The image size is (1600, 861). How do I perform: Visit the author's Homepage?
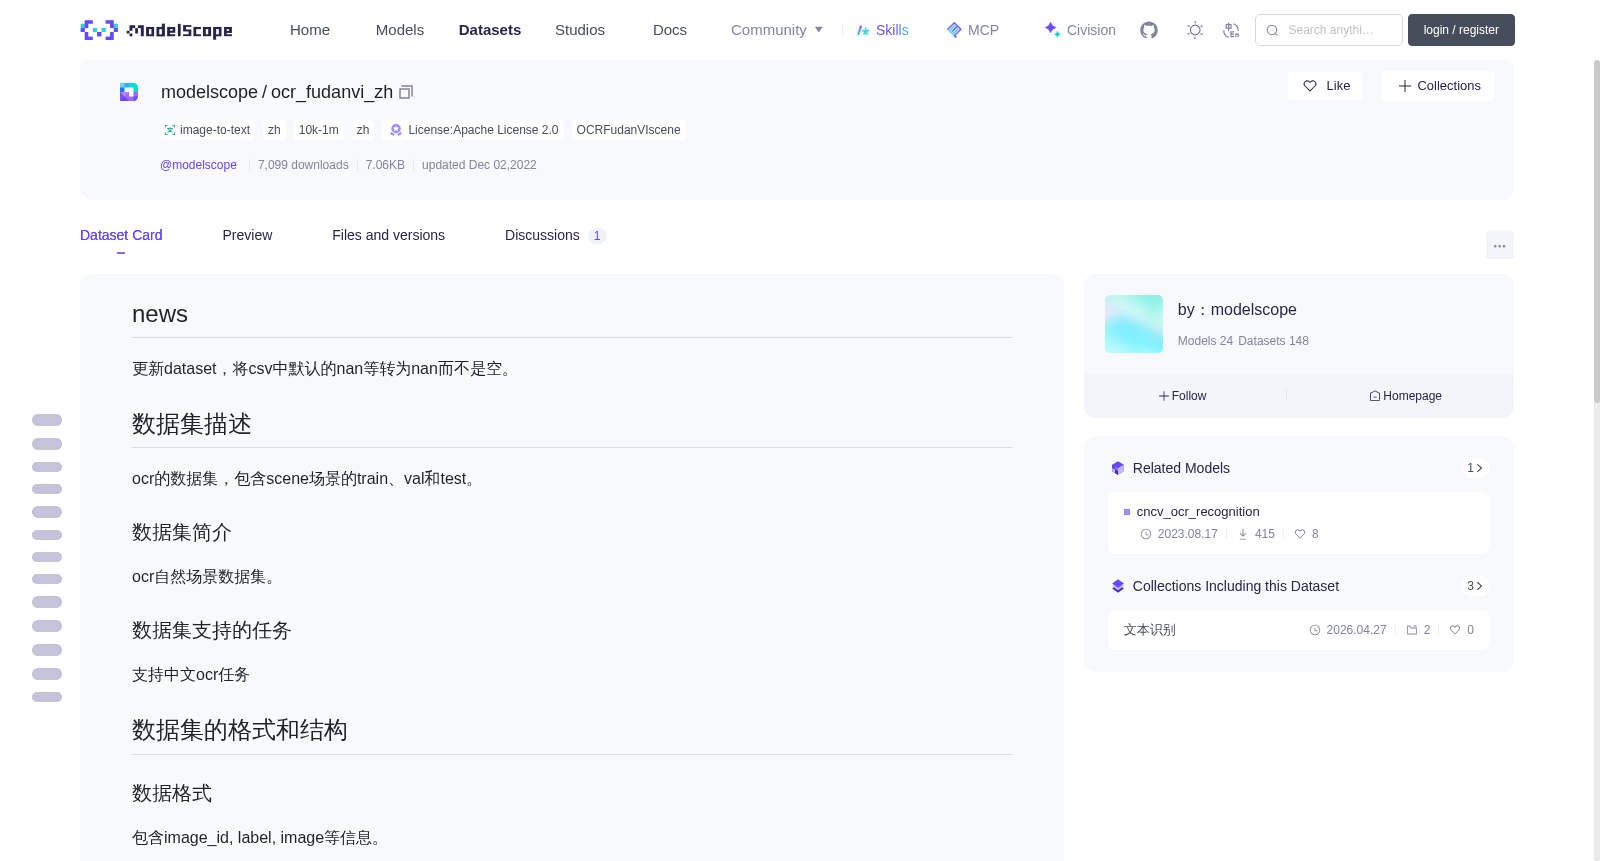tap(1406, 396)
